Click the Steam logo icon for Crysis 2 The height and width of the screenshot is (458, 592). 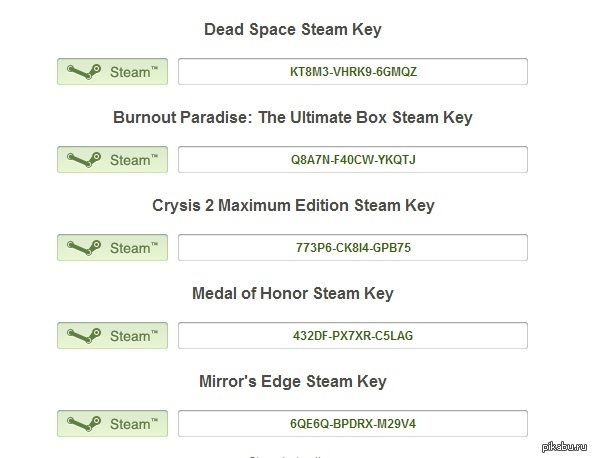pyautogui.click(x=84, y=248)
